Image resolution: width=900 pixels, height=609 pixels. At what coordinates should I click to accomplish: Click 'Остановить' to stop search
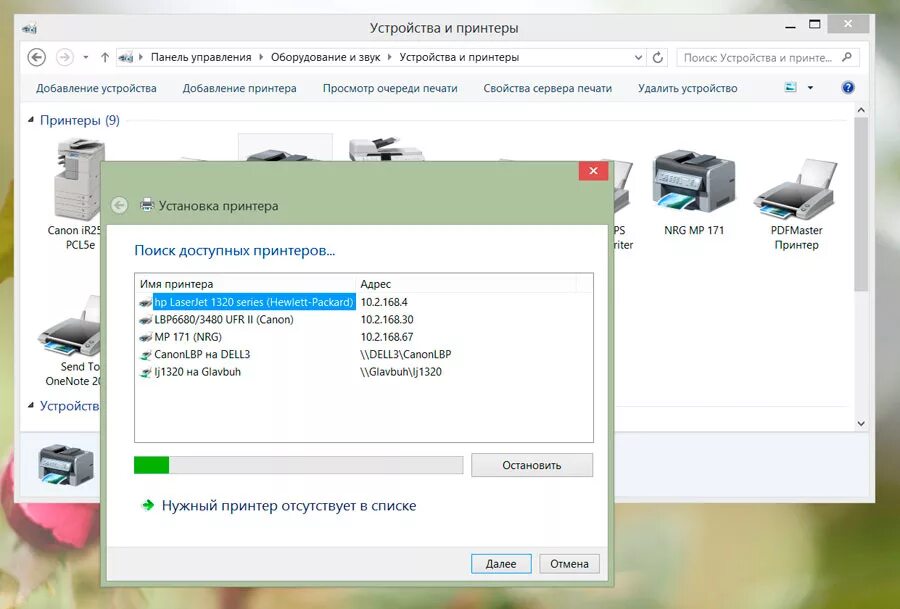coord(532,465)
